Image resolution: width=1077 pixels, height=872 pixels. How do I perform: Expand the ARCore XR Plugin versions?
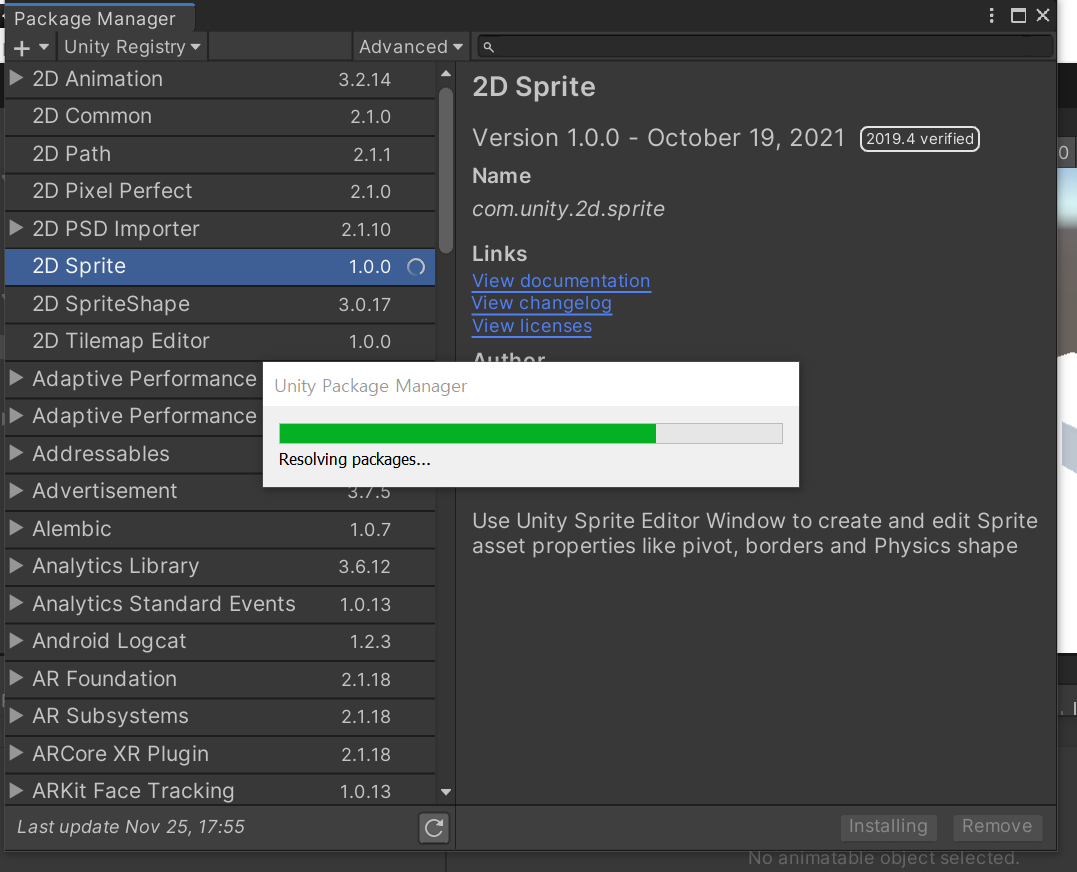(16, 752)
